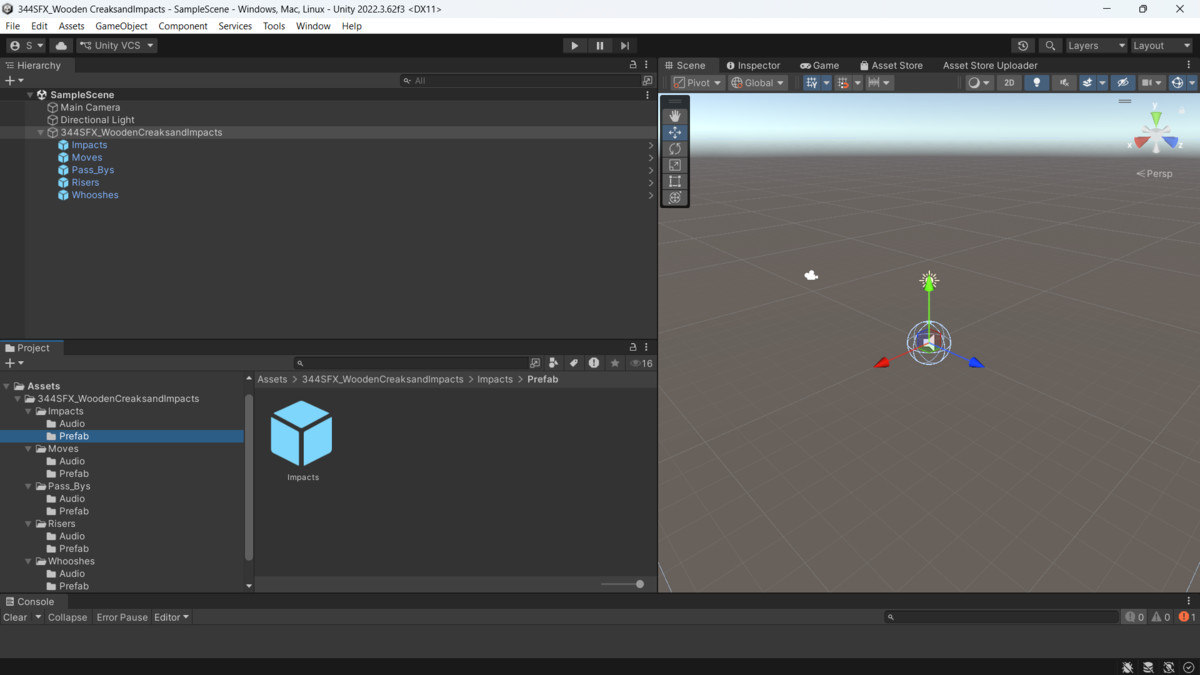The height and width of the screenshot is (675, 1200).
Task: Toggle Console warning count filter
Action: tap(1161, 617)
